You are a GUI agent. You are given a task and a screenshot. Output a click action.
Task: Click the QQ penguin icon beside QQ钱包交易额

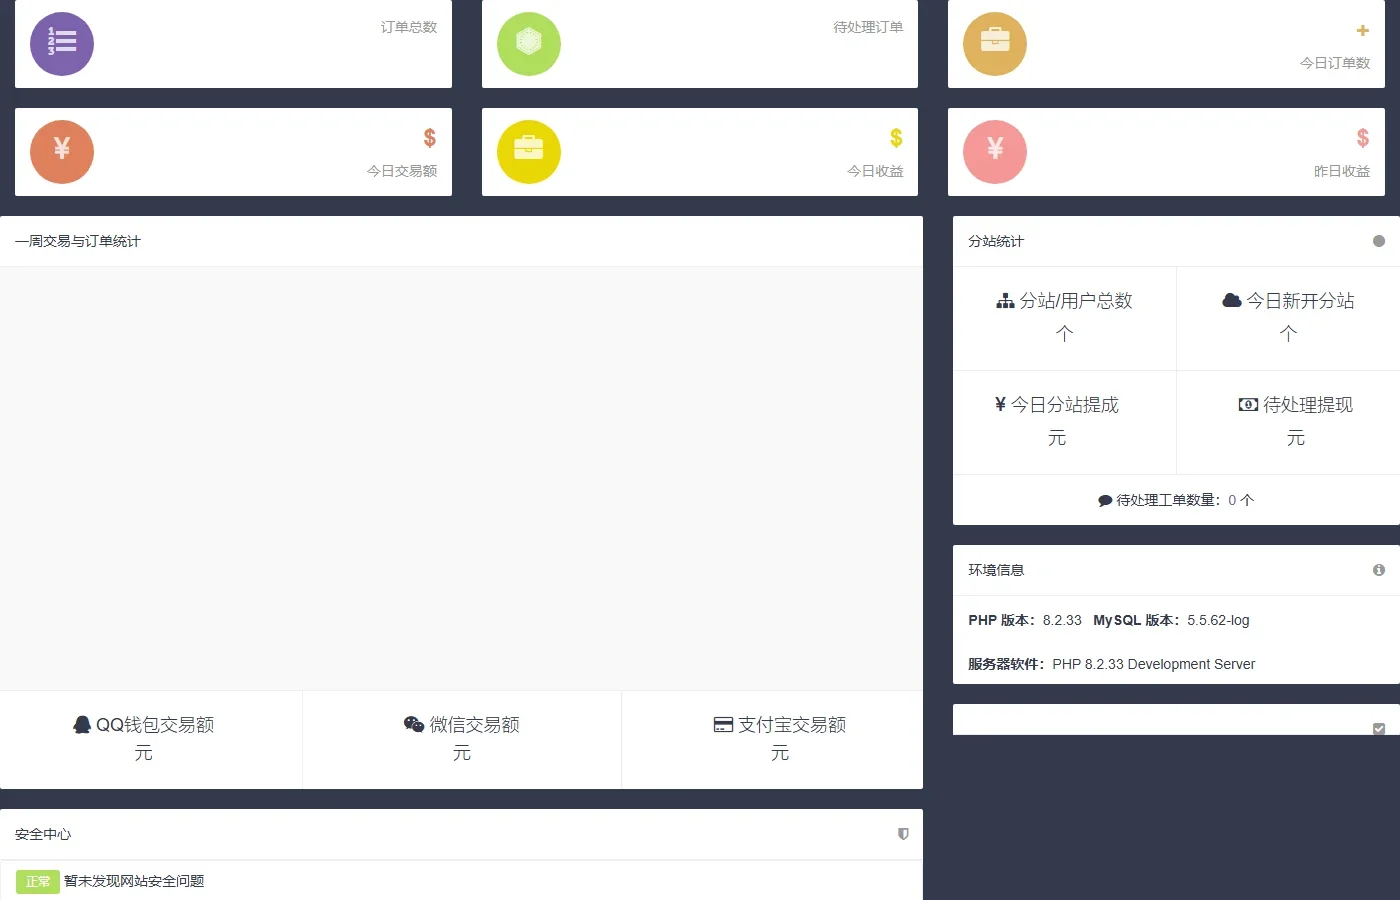[x=82, y=725]
